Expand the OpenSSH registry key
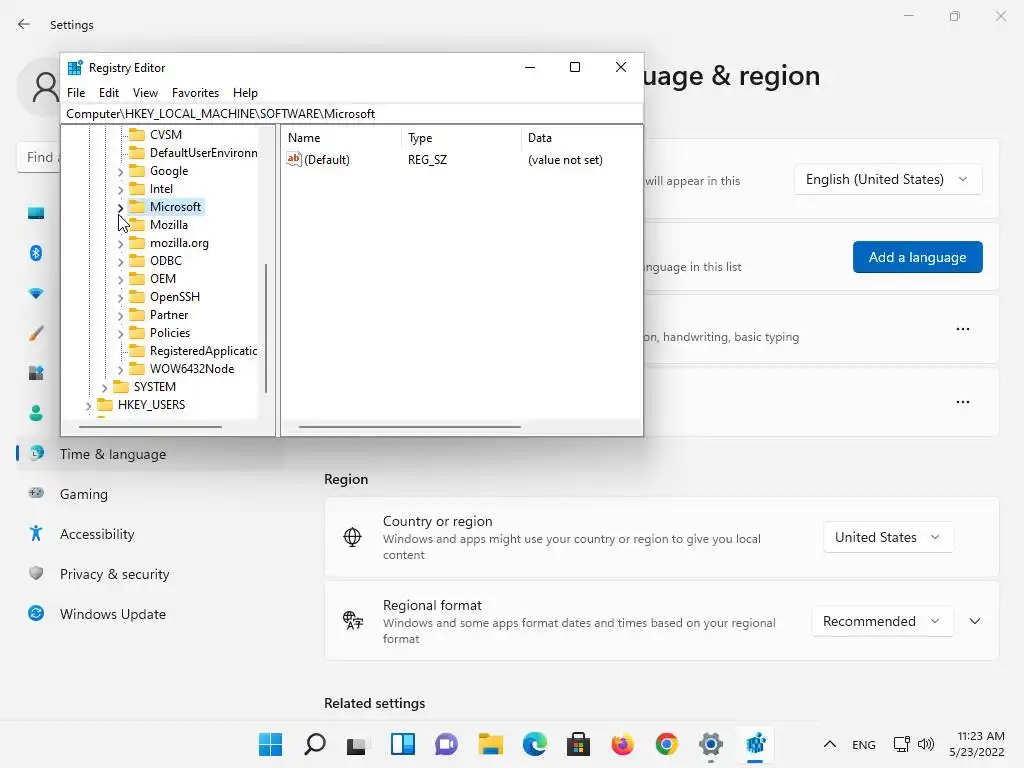Viewport: 1024px width, 768px height. click(x=120, y=298)
